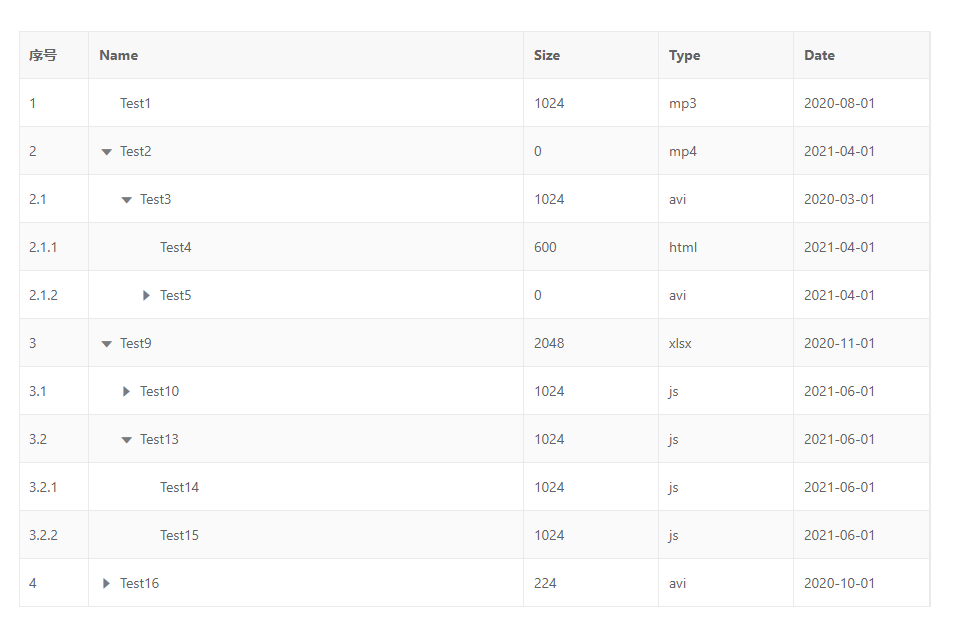Click the 2020-10-01 date cell
This screenshot has width=959, height=636.
tap(839, 583)
